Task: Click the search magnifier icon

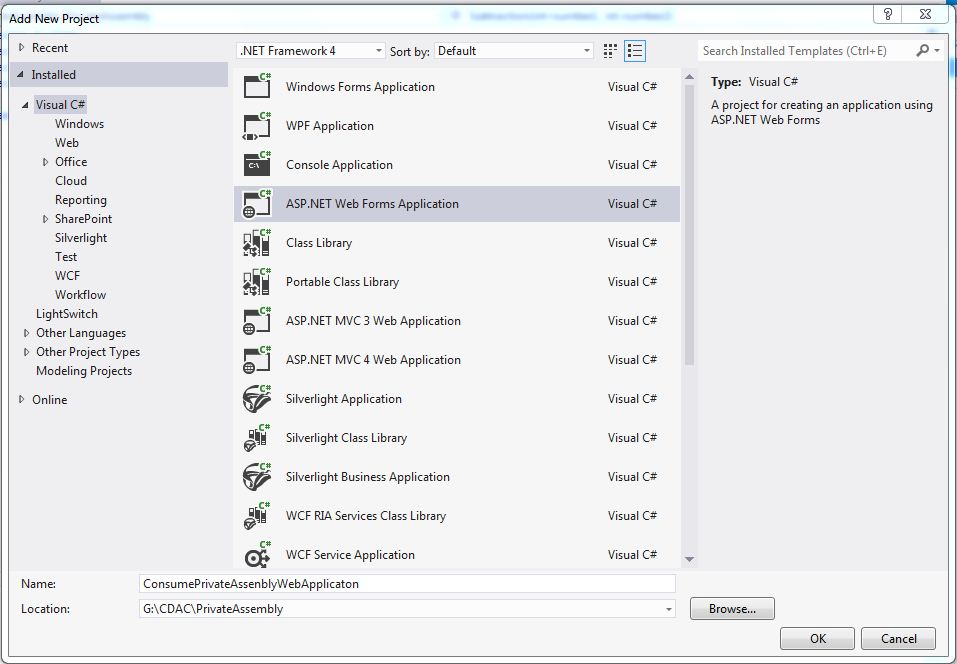Action: tap(922, 51)
